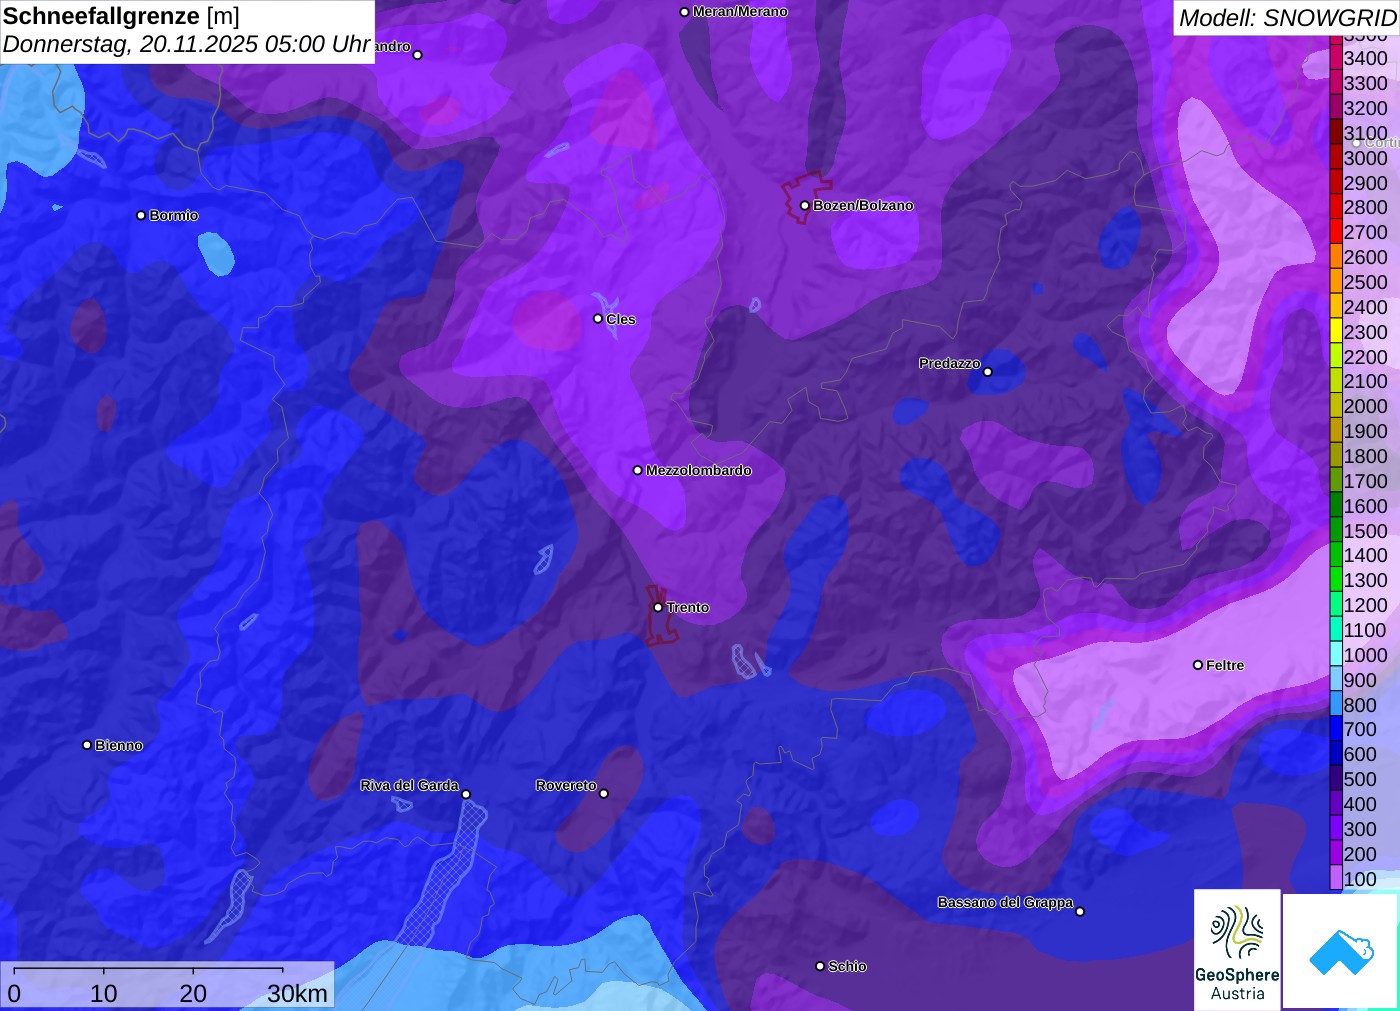Screen dimensions: 1400x1011
Task: Click the Predazzo town marker dot
Action: pos(988,372)
